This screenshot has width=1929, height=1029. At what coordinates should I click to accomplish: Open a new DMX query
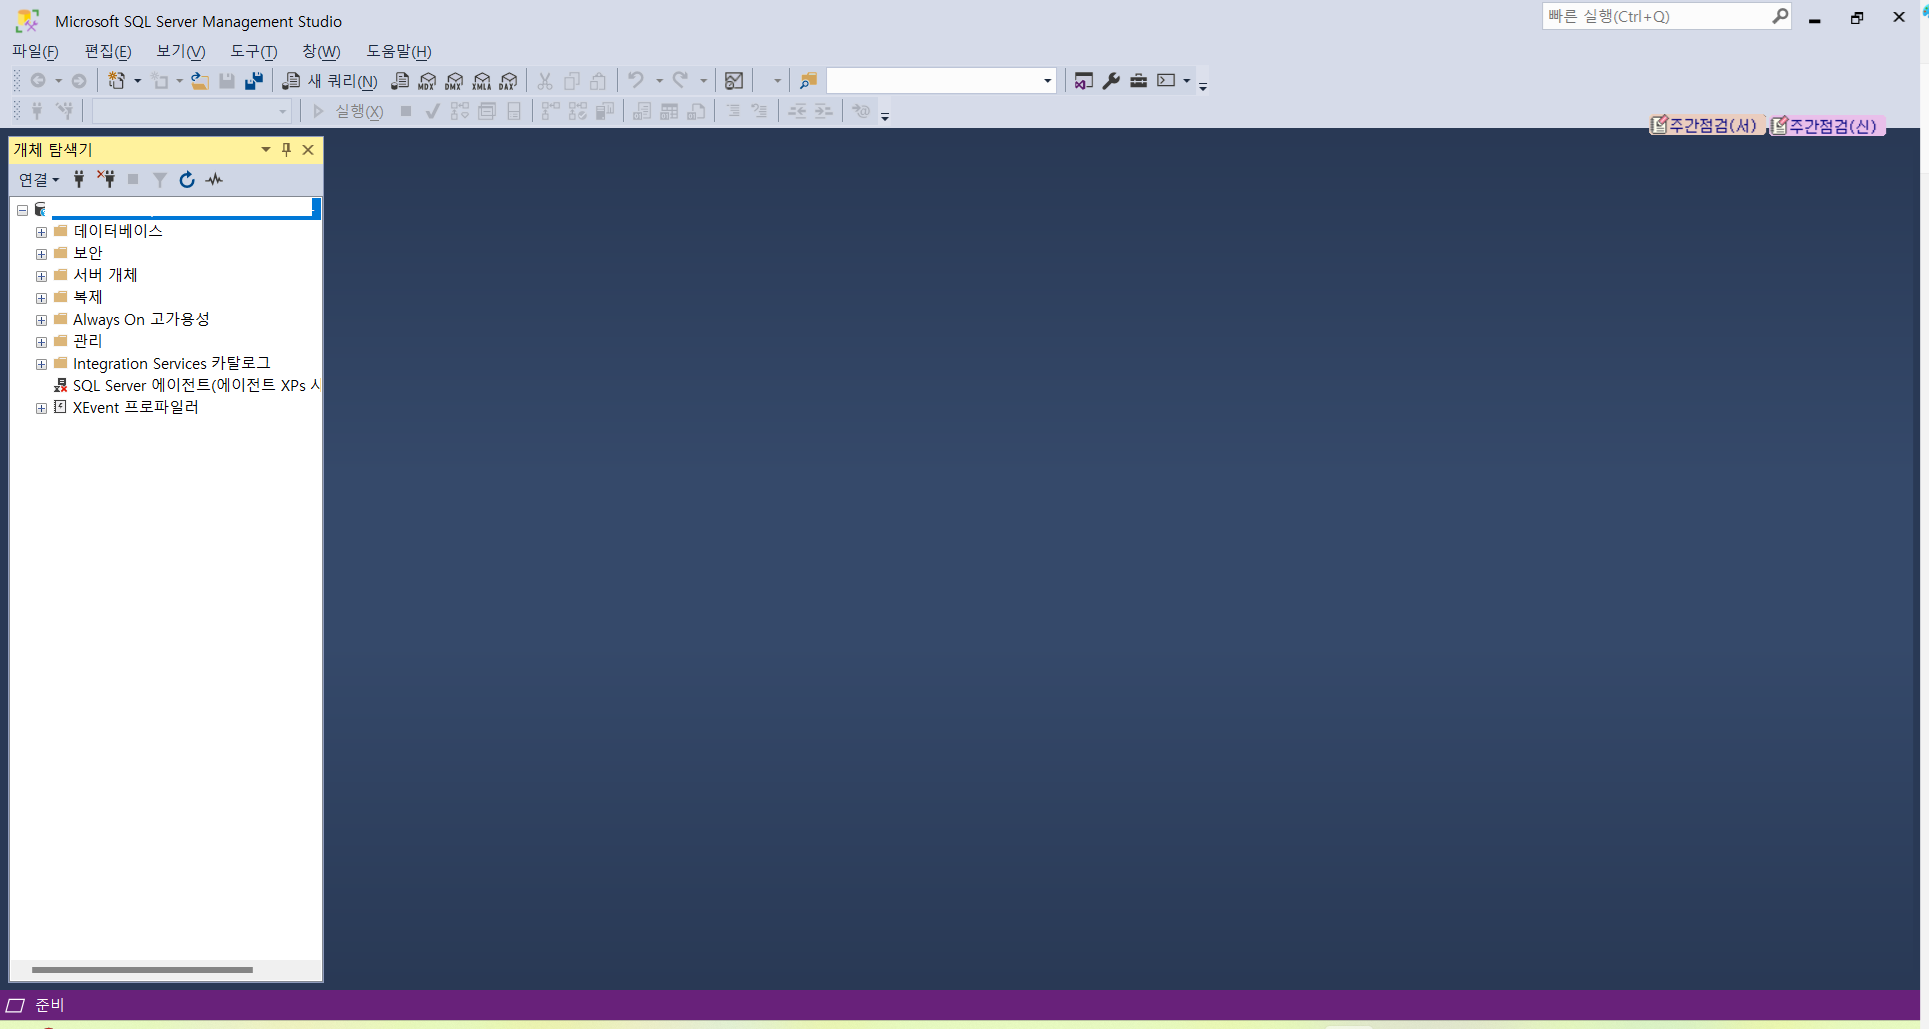coord(454,81)
